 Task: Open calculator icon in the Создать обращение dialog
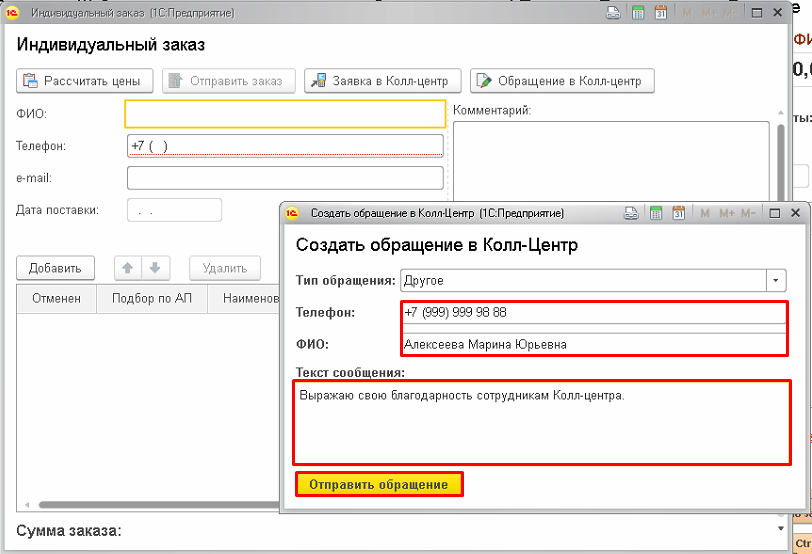[656, 213]
